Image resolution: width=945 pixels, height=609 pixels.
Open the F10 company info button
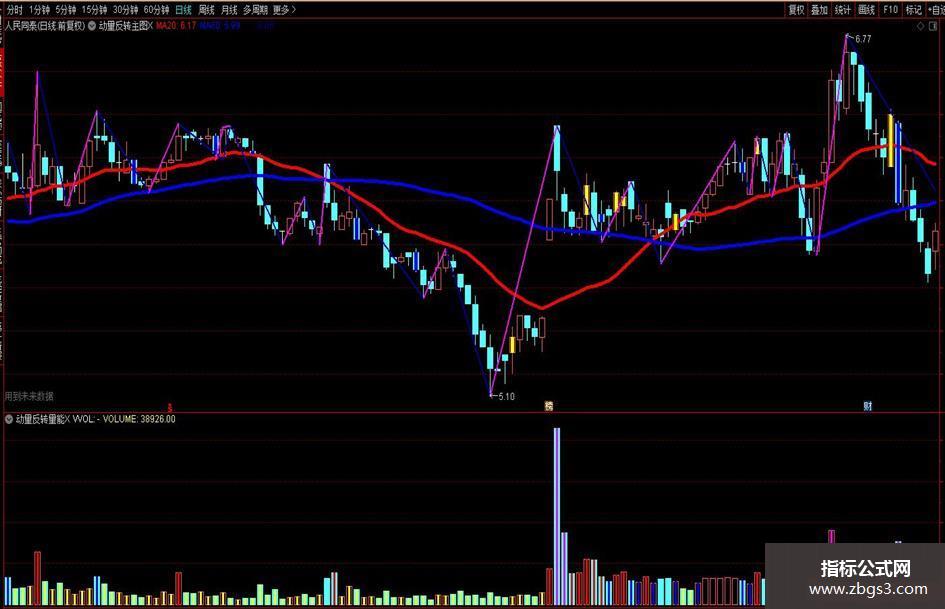pos(890,10)
